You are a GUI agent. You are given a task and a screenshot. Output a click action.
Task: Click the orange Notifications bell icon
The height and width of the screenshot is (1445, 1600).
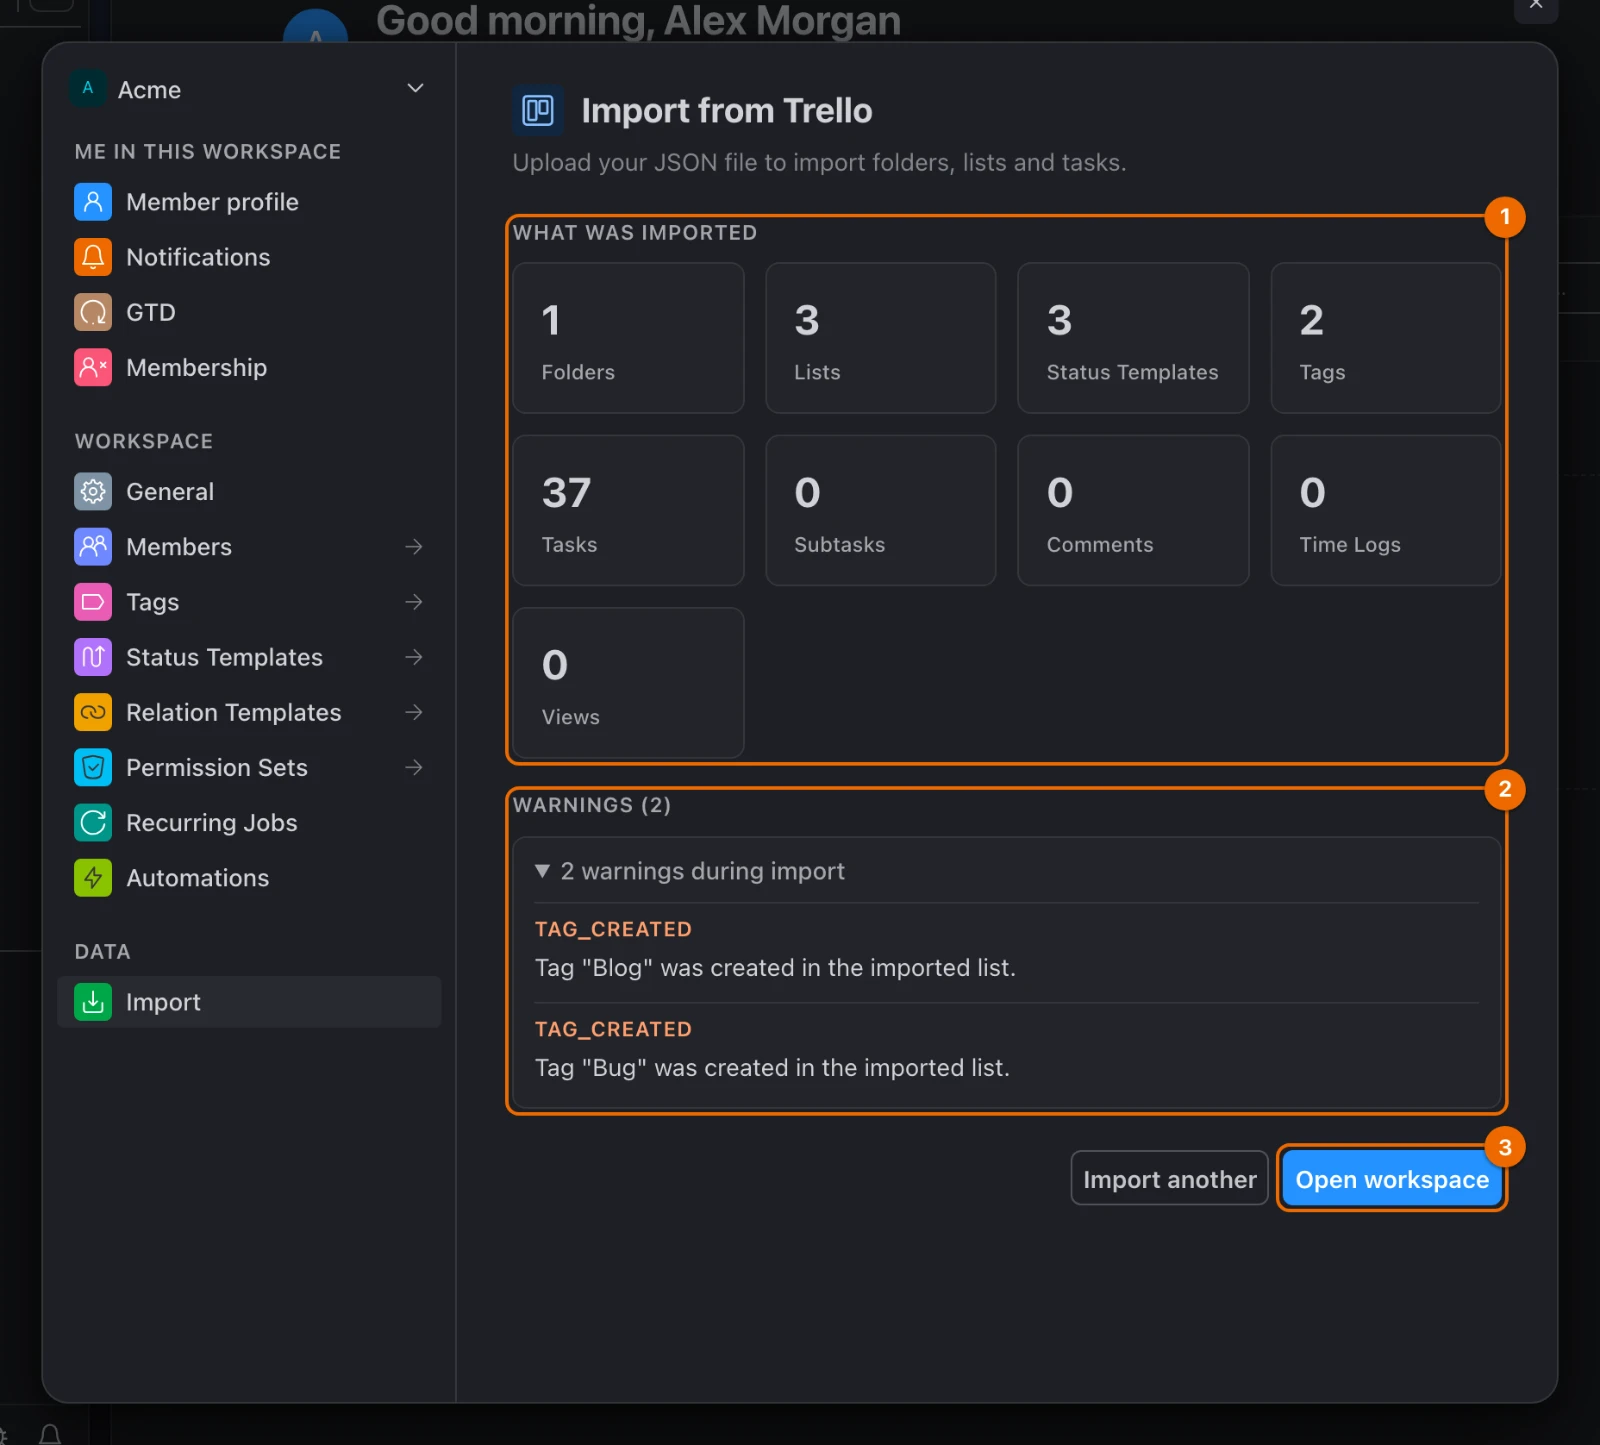pyautogui.click(x=93, y=257)
